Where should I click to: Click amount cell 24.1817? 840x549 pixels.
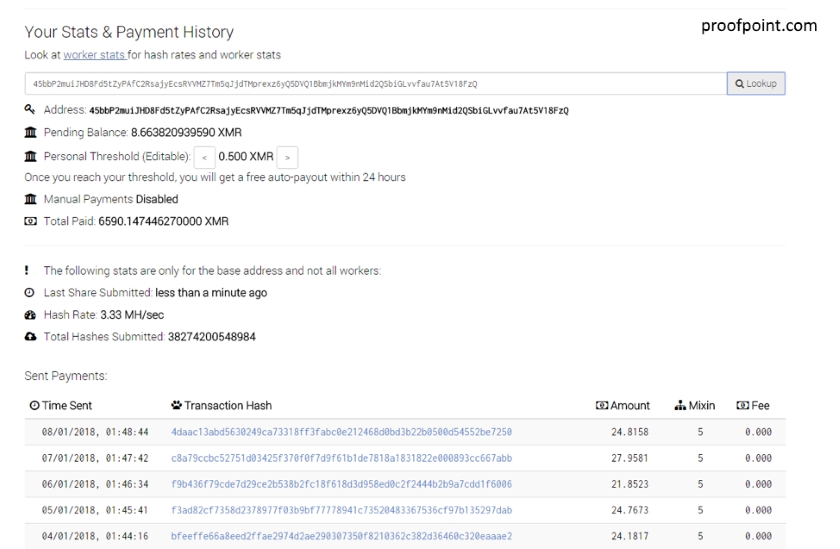coord(629,536)
